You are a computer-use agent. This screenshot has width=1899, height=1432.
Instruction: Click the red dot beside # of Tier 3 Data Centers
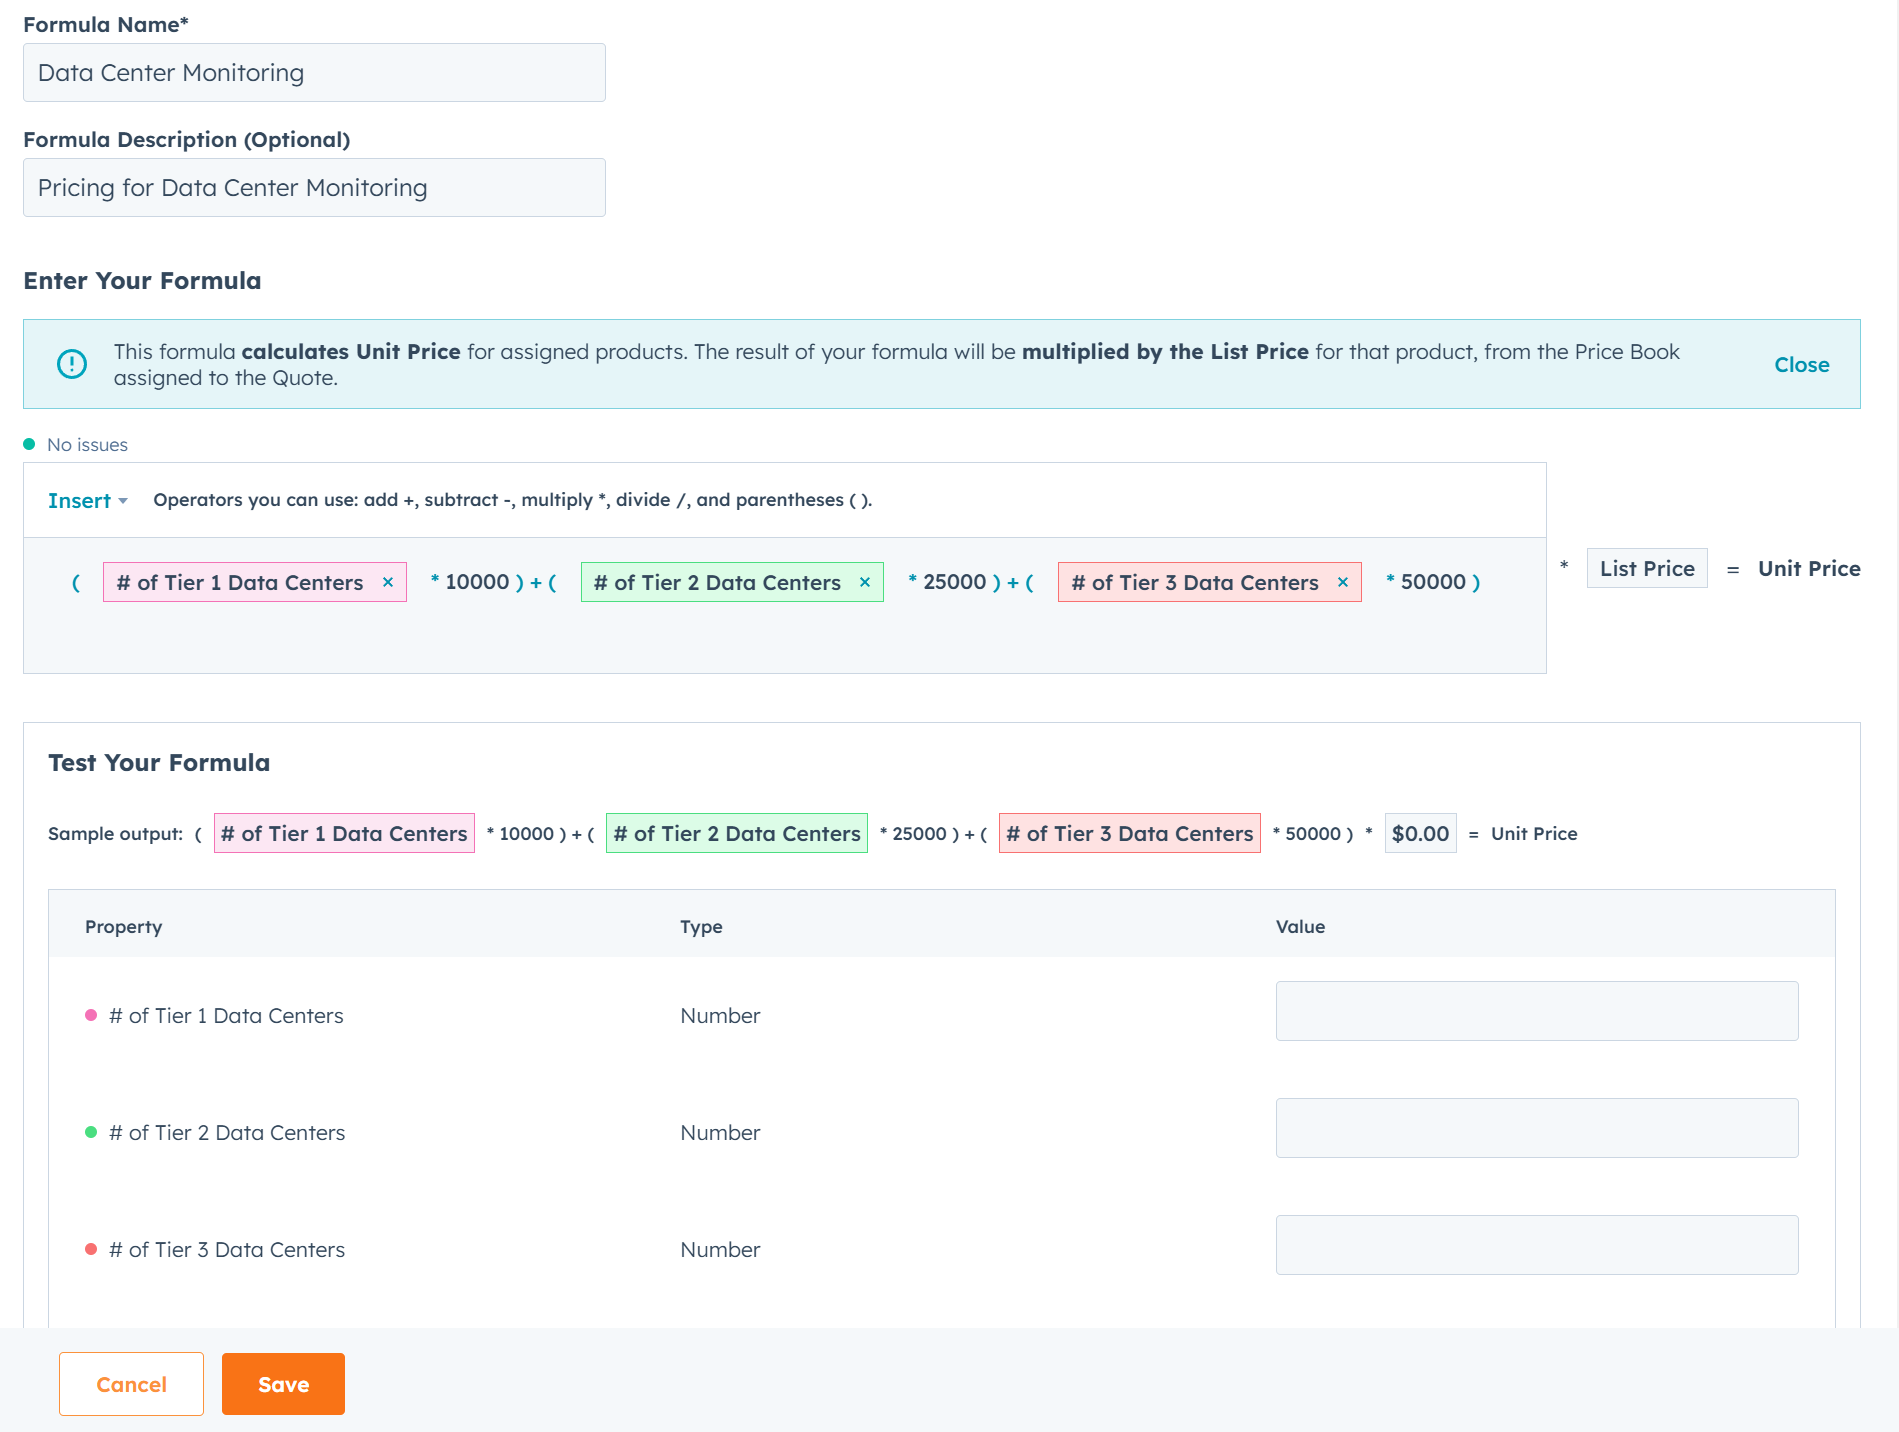[91, 1249]
